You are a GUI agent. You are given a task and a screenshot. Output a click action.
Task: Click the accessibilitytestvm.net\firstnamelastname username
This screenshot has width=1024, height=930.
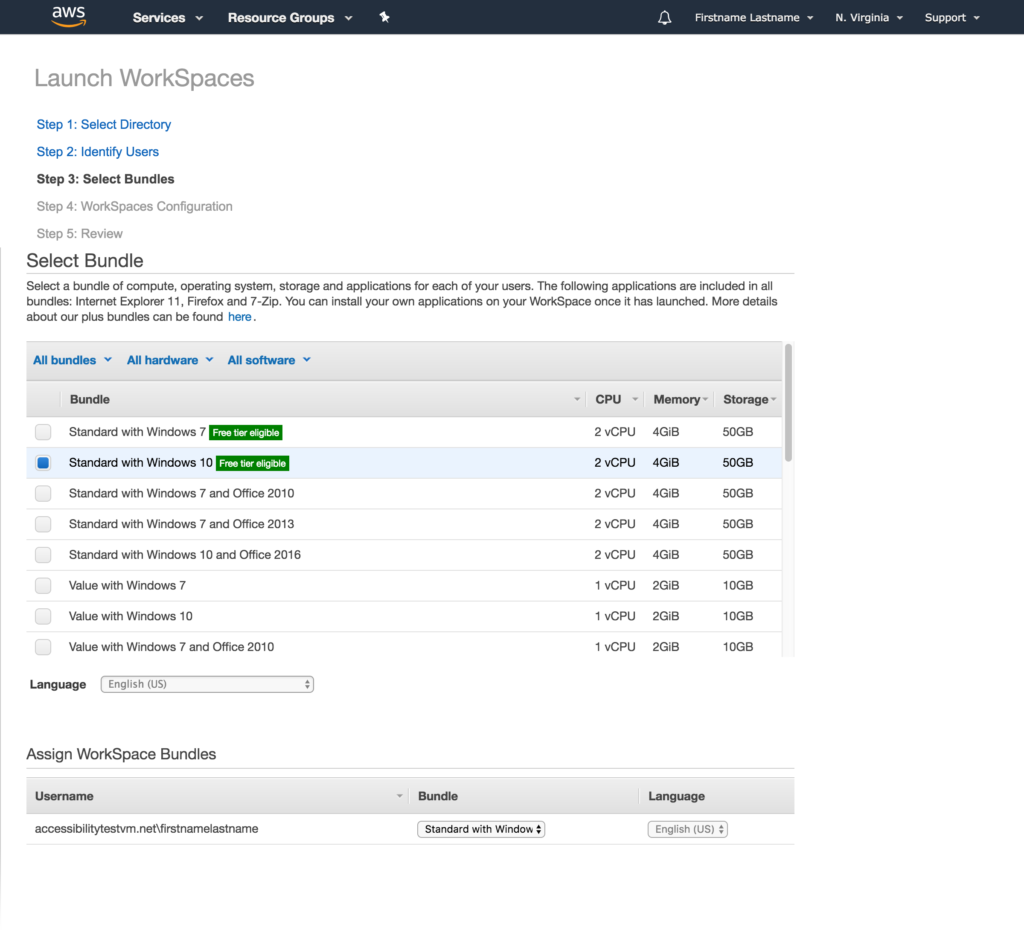(146, 829)
